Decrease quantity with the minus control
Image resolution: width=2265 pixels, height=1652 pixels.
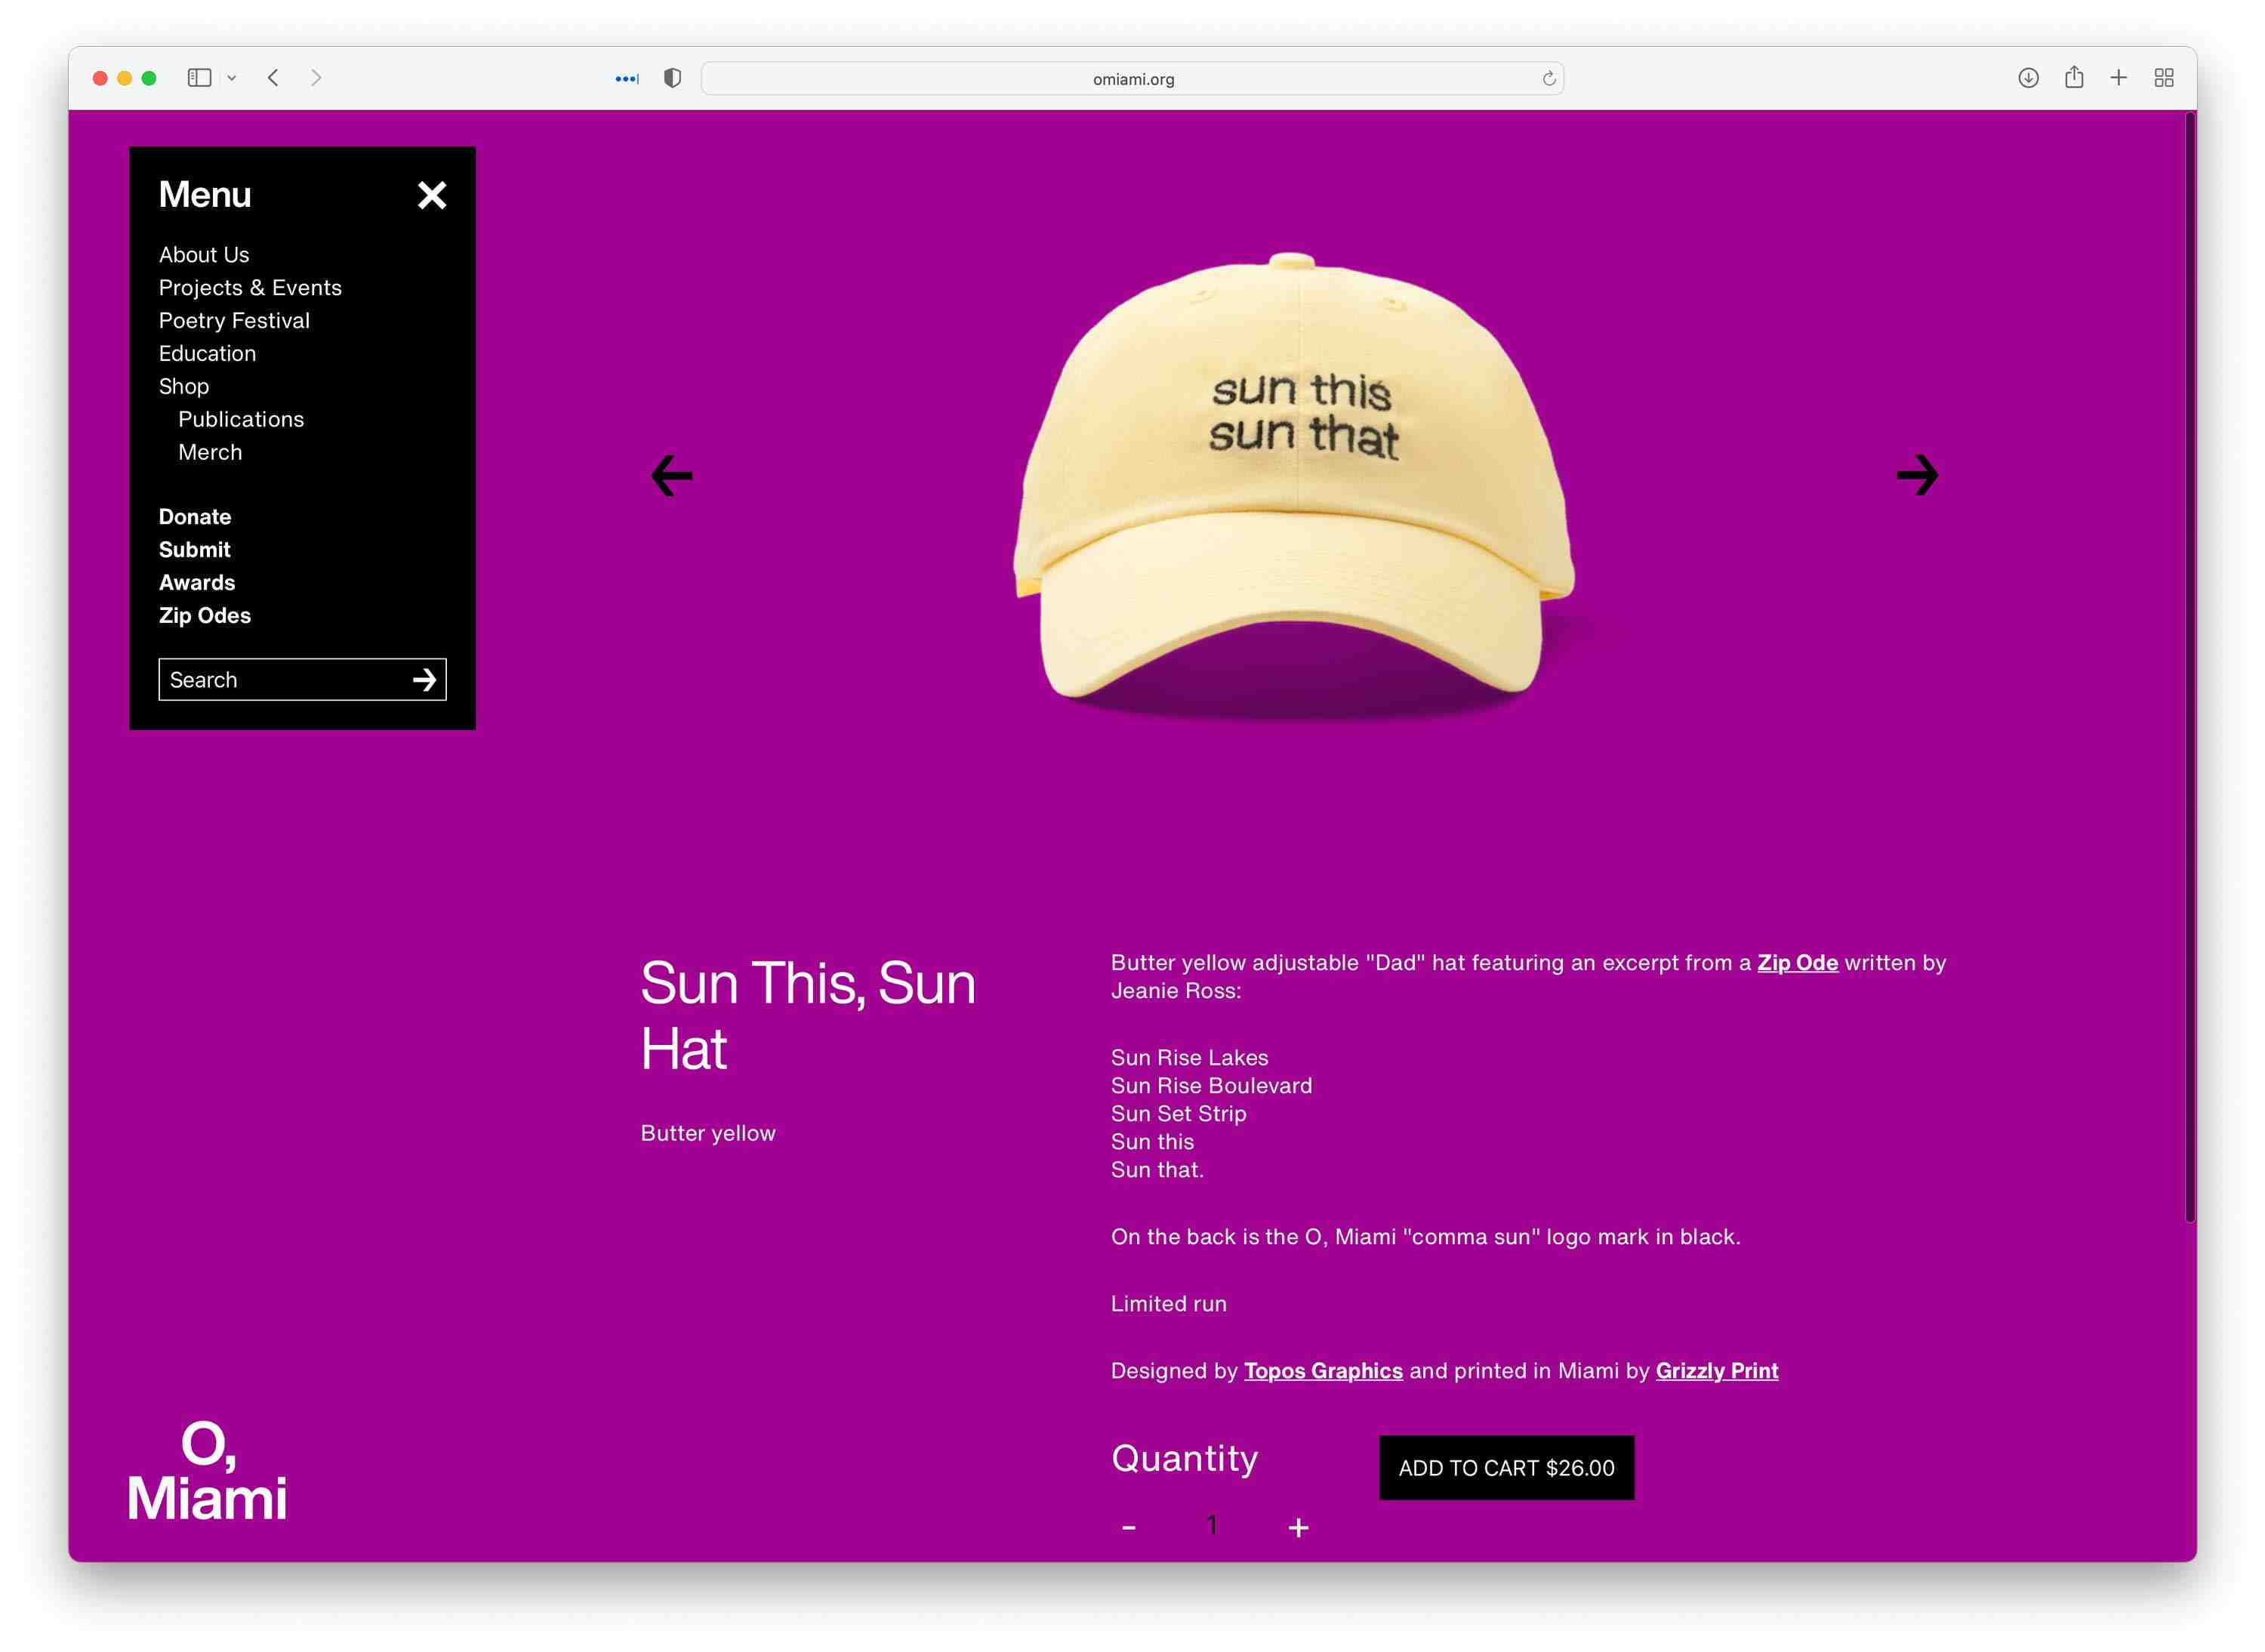[x=1129, y=1527]
